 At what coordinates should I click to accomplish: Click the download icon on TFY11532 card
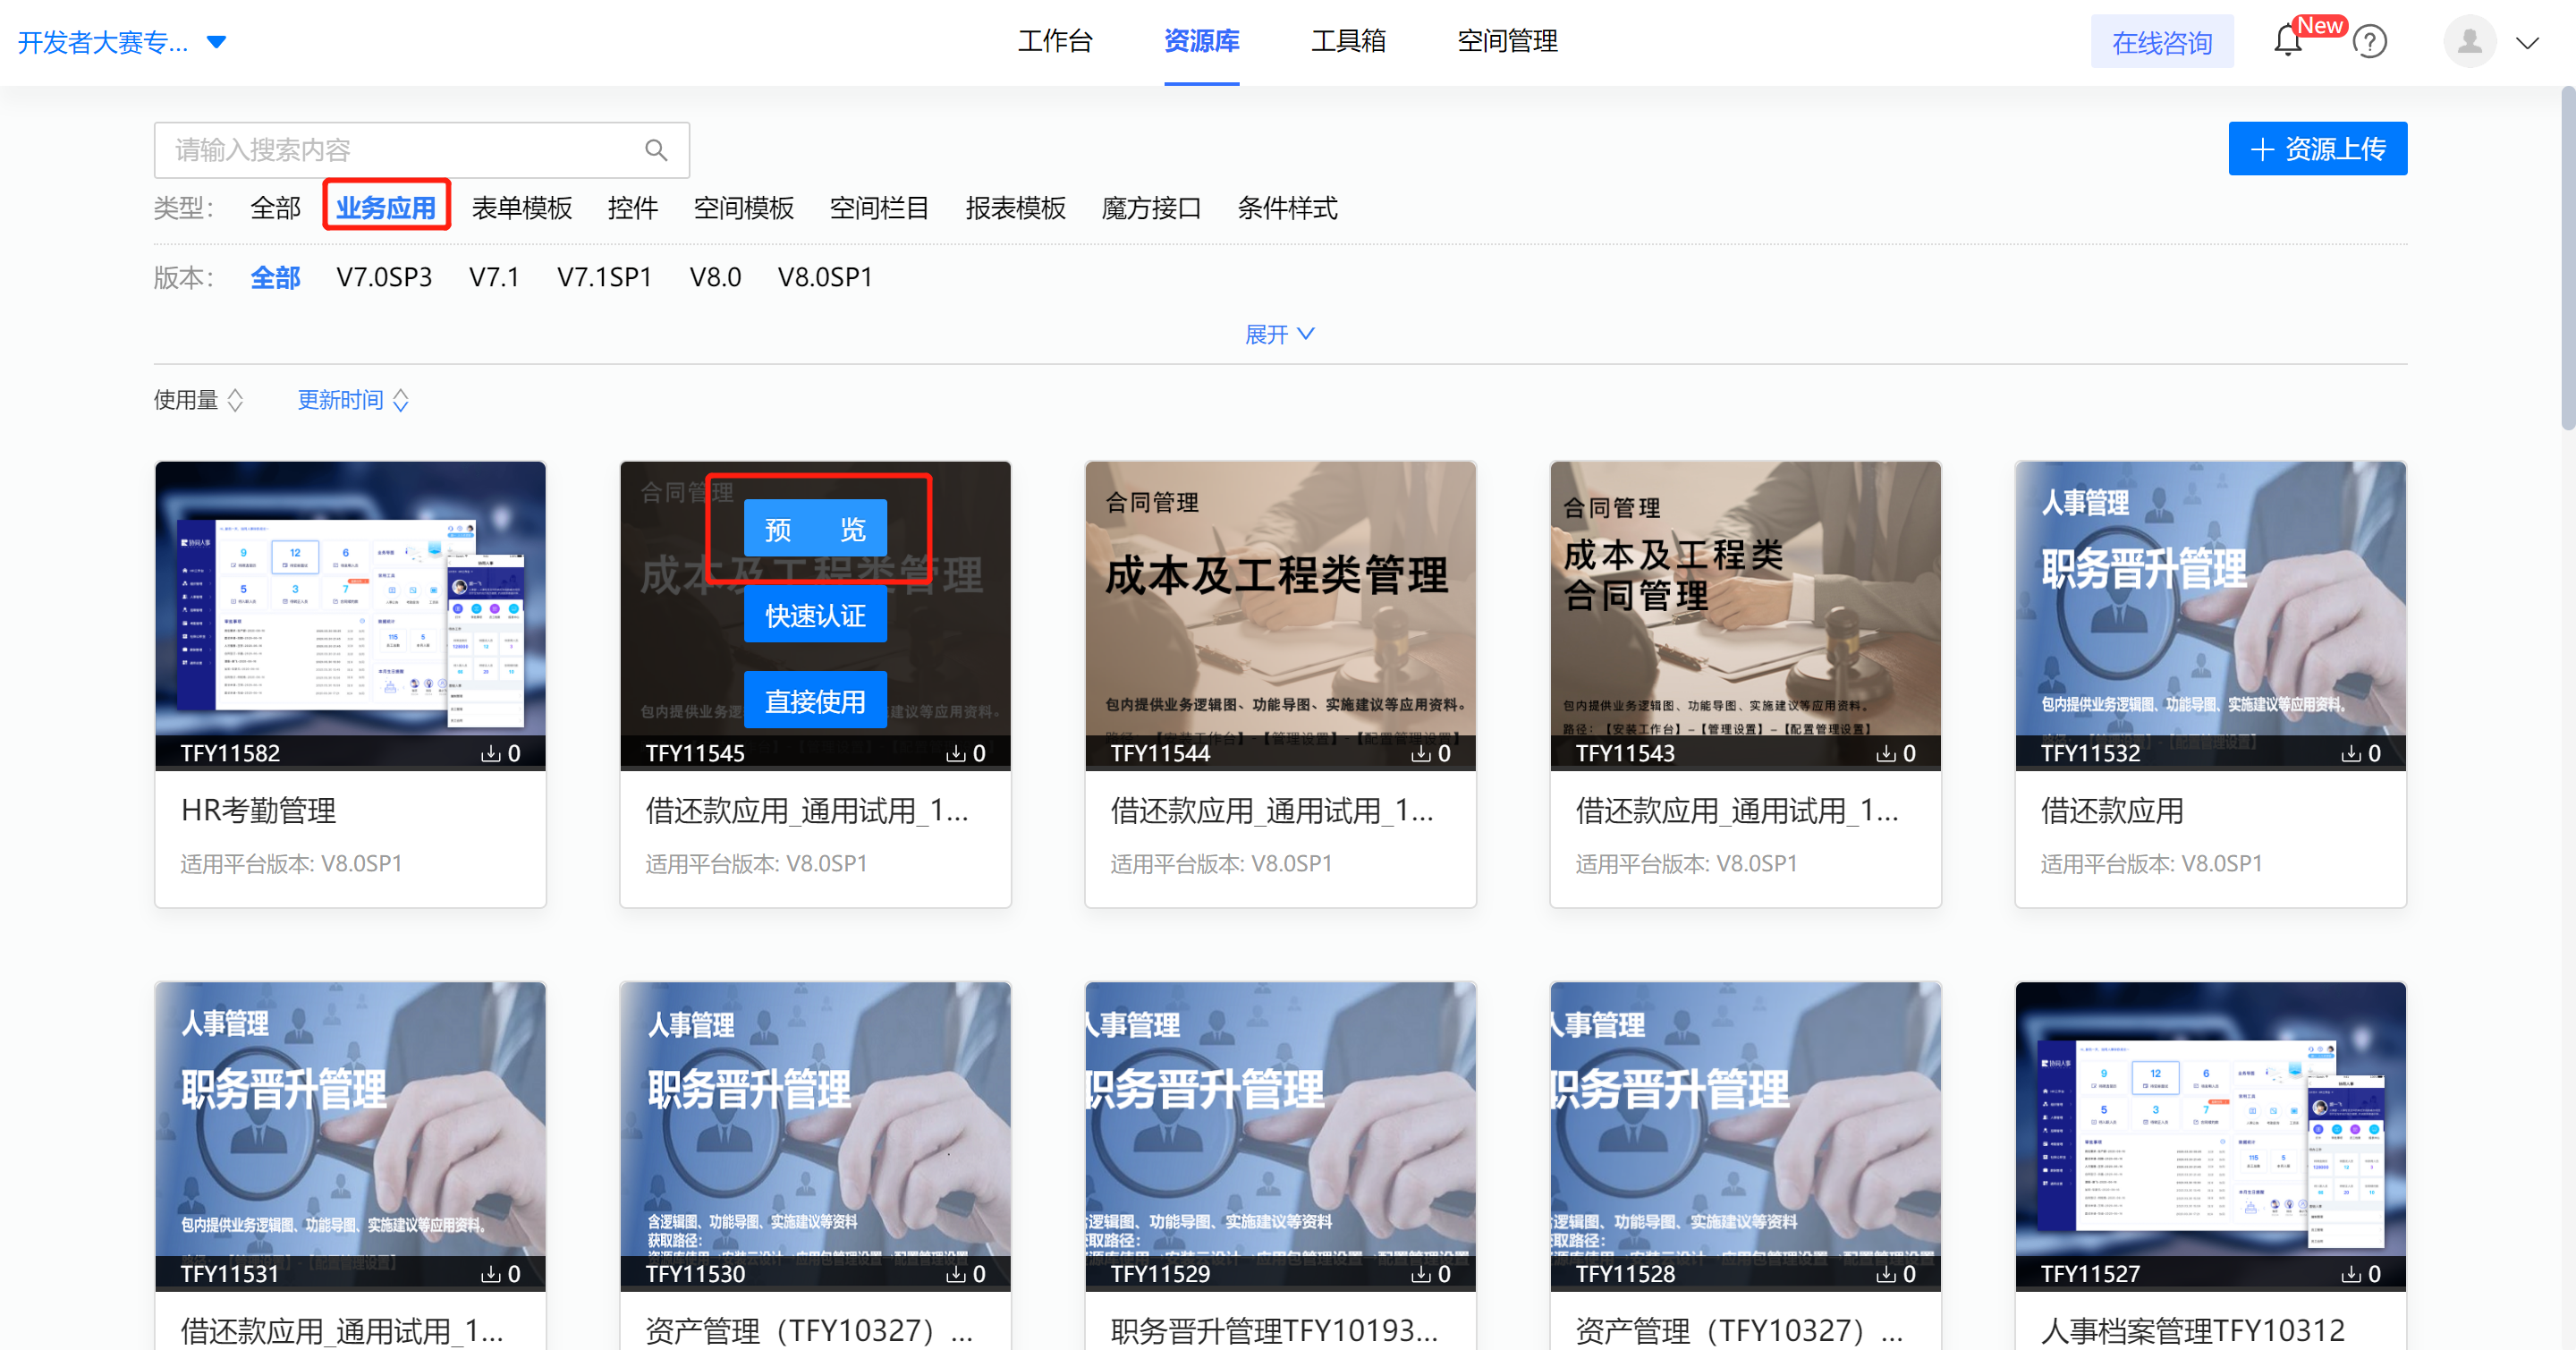(x=2350, y=753)
